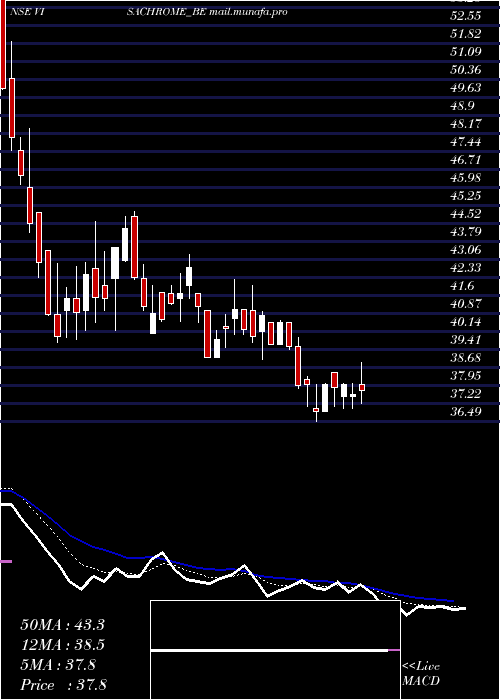This screenshot has width=500, height=700.
Task: Click the 46.71 price axis label
Action: click(464, 160)
